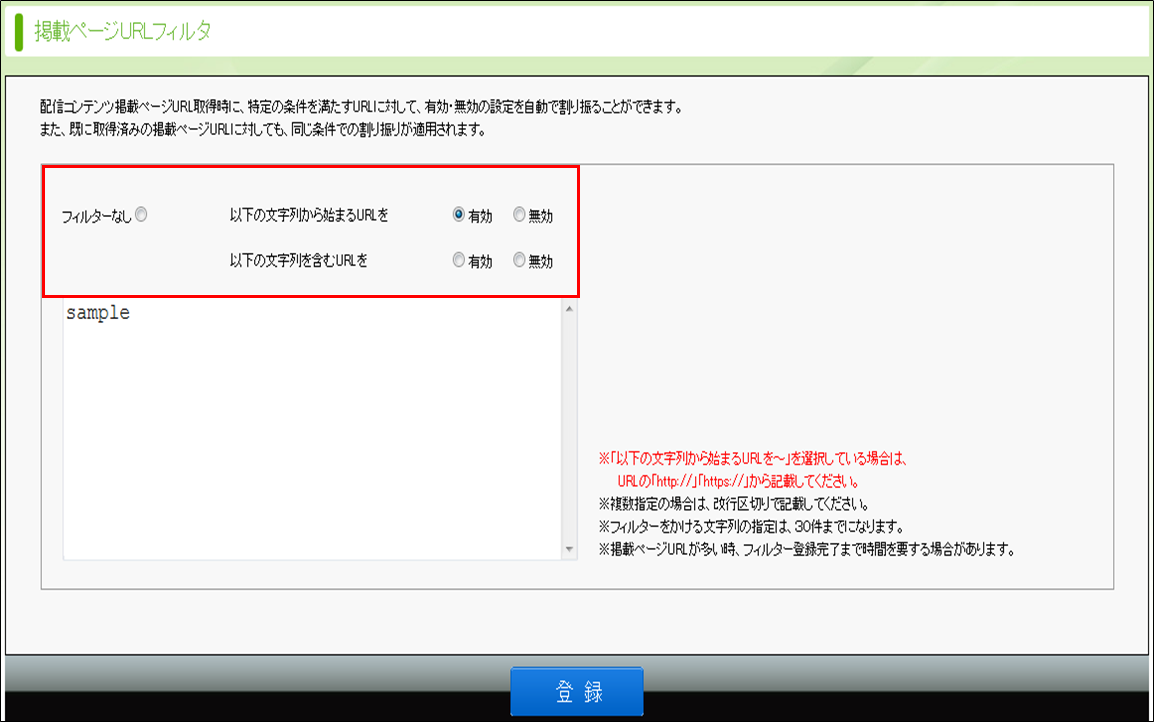Viewport: 1154px width, 722px height.
Task: Click the 以下の文字列から始まるURLを label
Action: point(309,215)
